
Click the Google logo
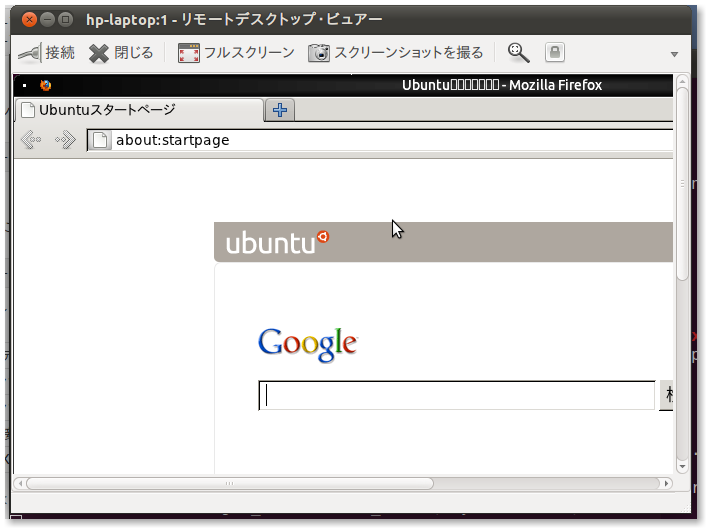click(x=308, y=344)
